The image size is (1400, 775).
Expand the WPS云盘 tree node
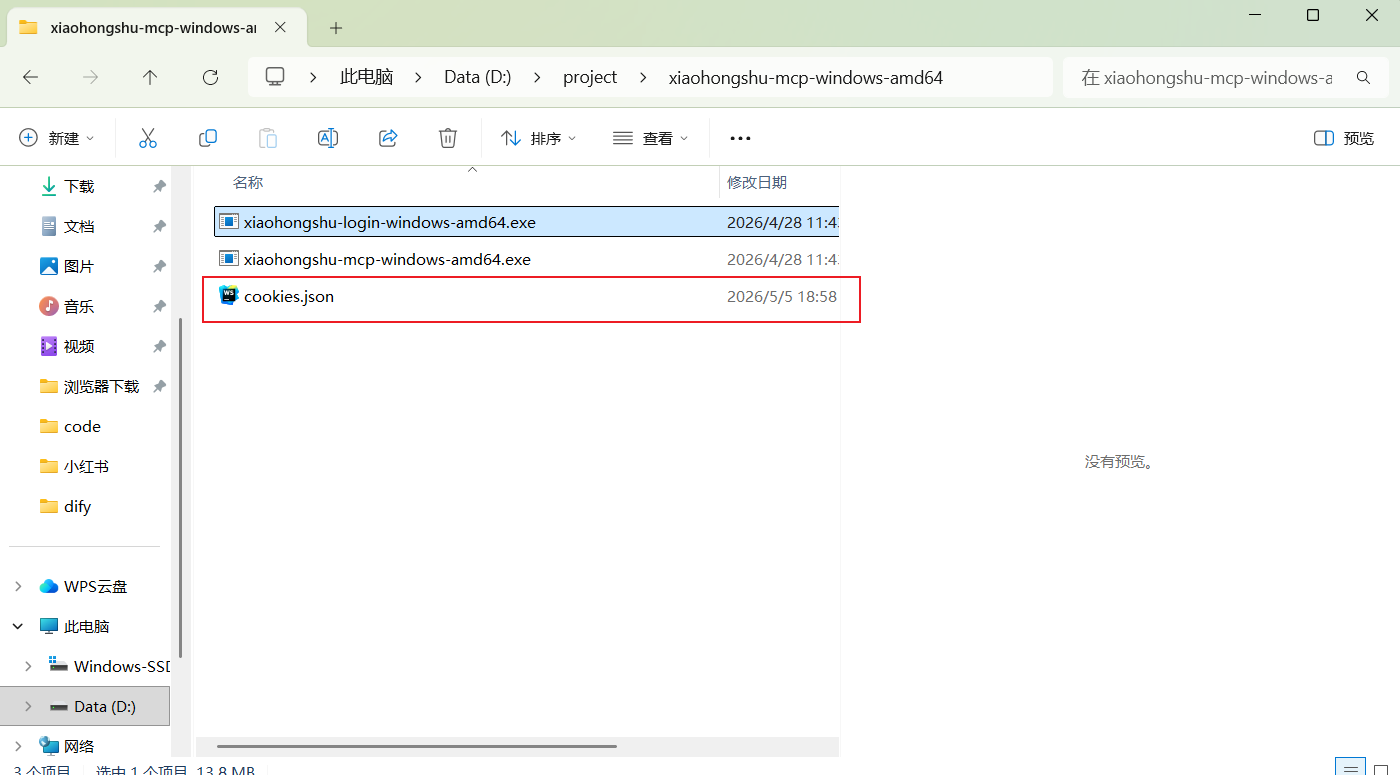coord(18,586)
